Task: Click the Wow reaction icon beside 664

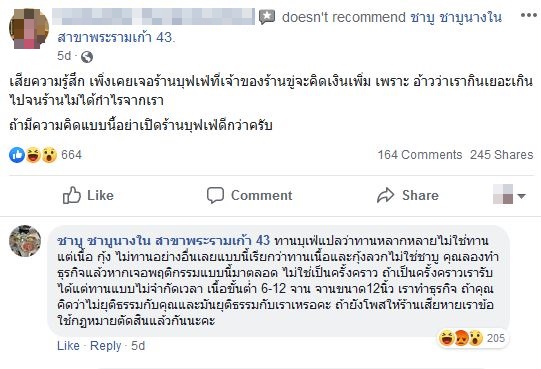Action: 49,155
